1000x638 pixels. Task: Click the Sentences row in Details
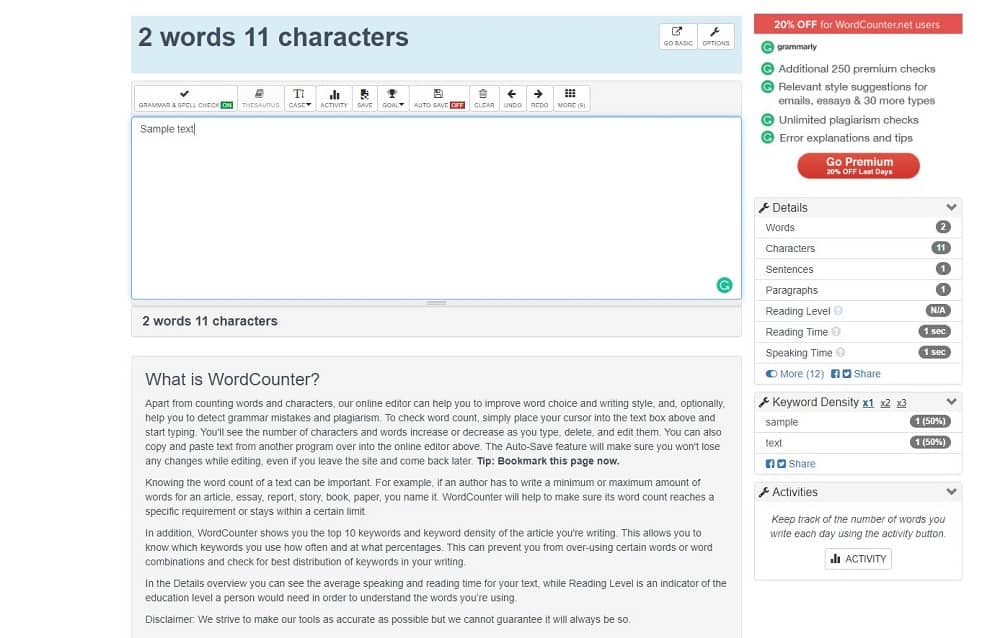858,269
